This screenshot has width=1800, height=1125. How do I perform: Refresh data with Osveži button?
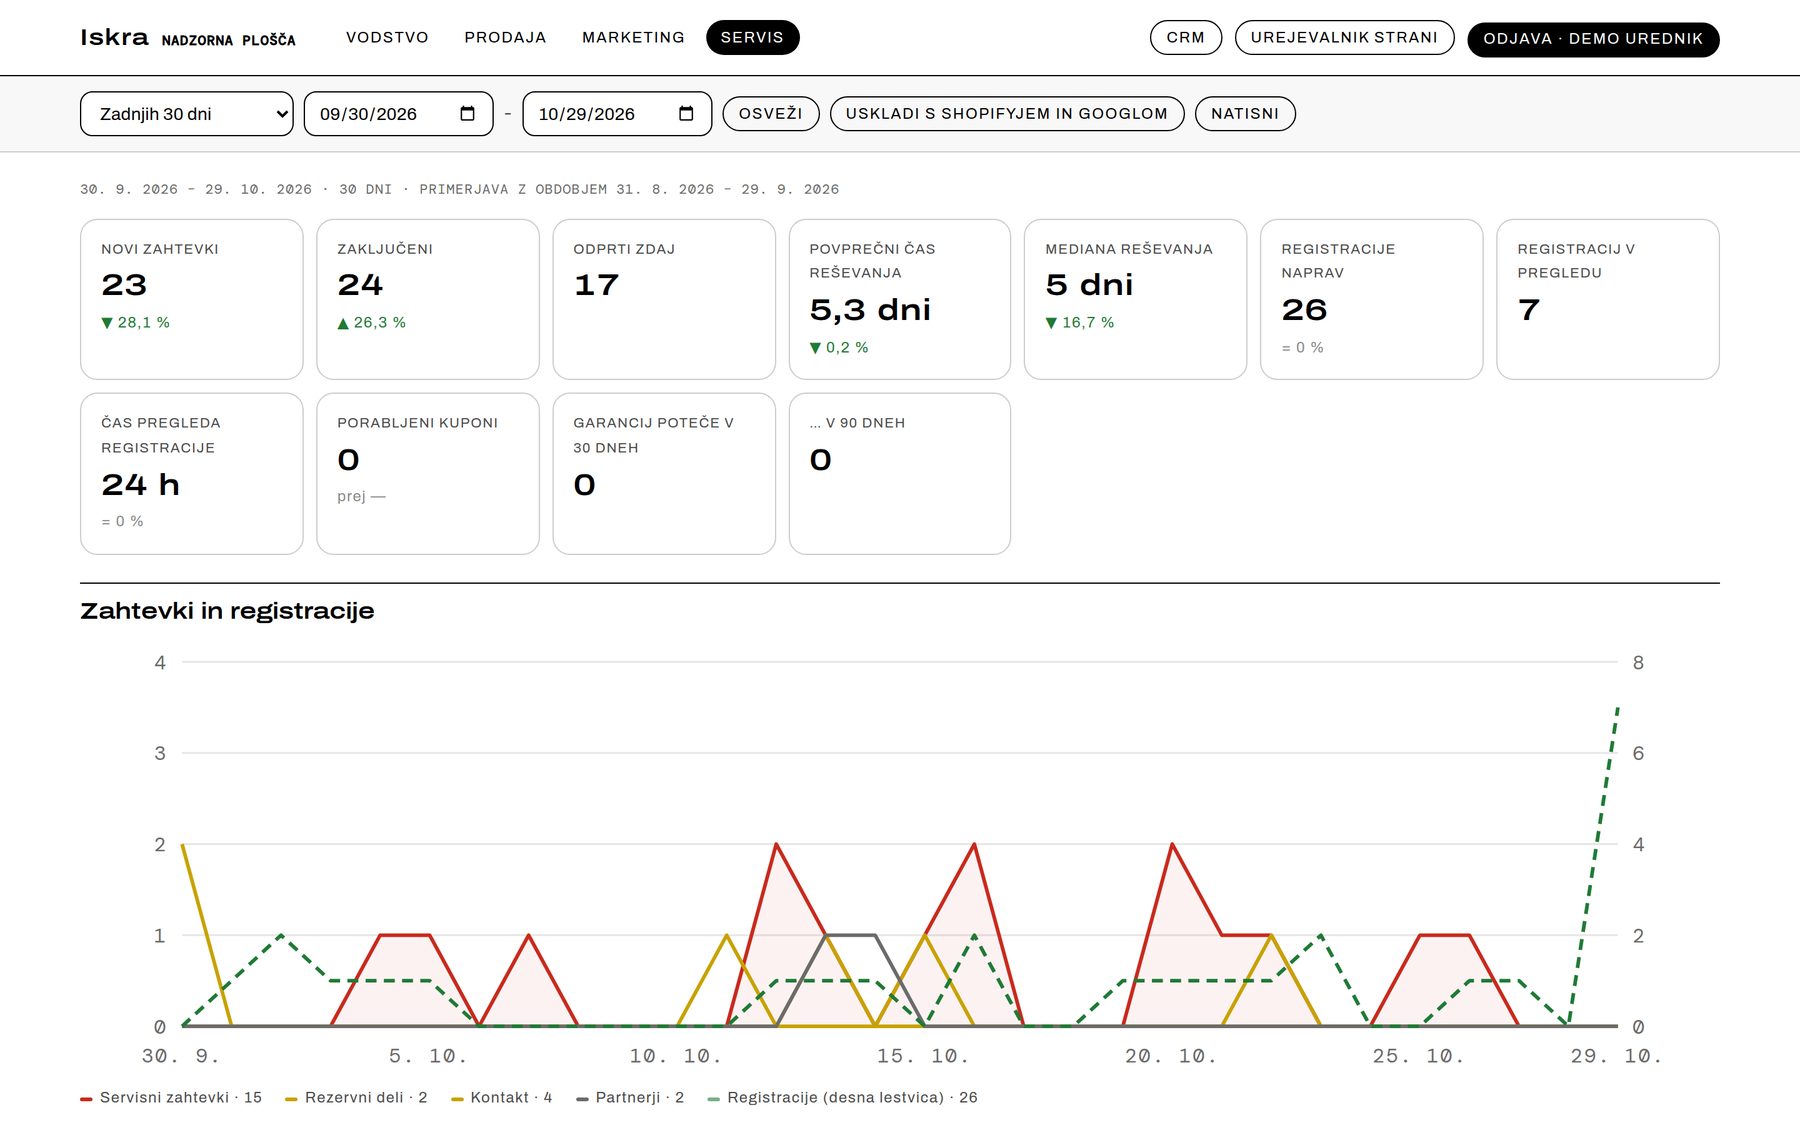[771, 114]
